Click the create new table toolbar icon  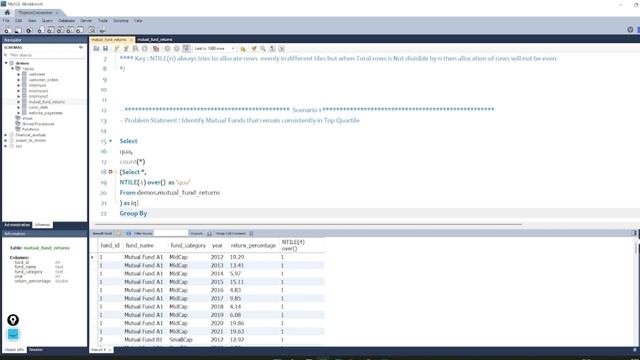[x=50, y=30]
